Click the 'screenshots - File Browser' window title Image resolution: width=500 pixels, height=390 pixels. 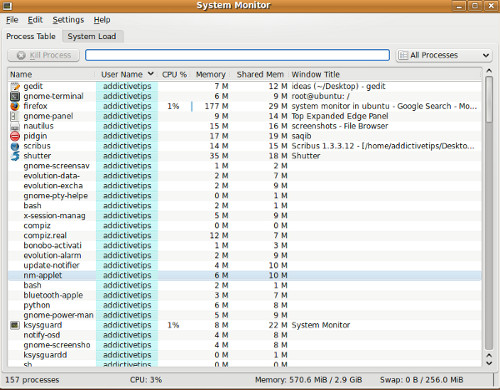pos(340,126)
